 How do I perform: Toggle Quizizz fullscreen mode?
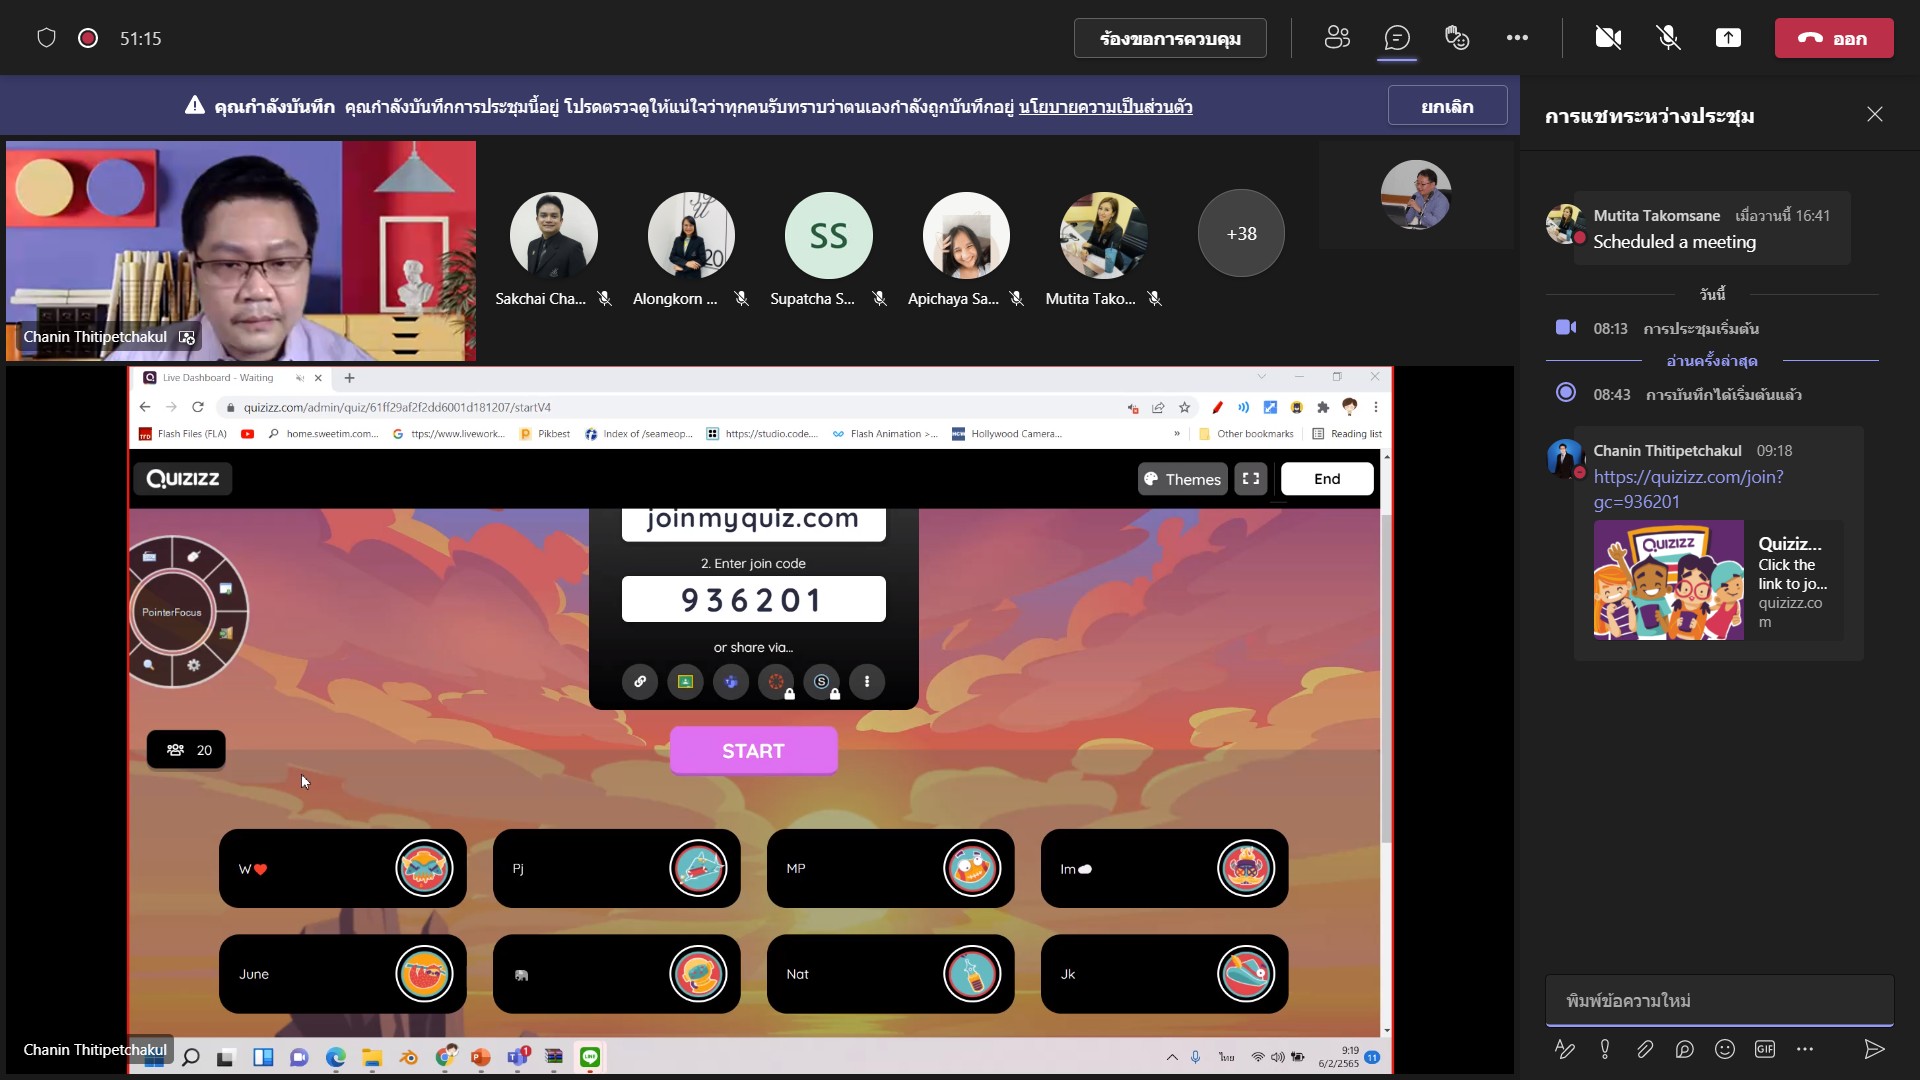[1251, 479]
